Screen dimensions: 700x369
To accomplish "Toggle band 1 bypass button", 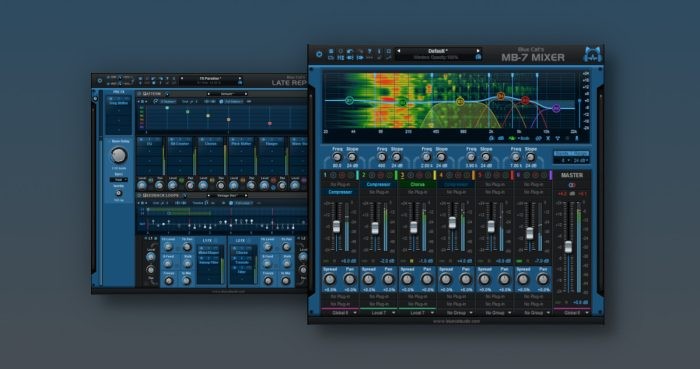I will pos(334,175).
